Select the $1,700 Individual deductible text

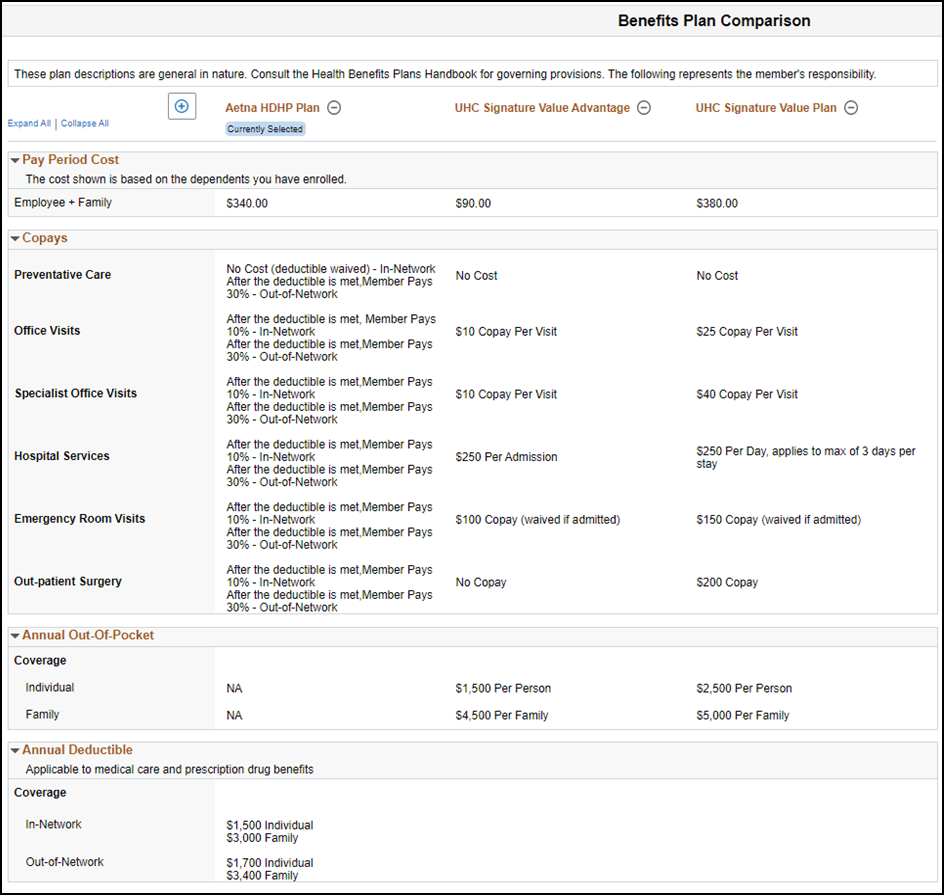(270, 862)
